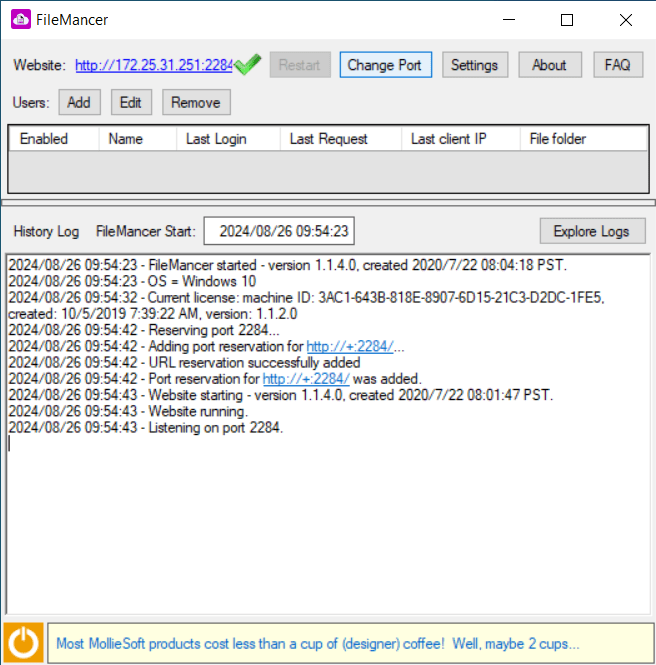Click the Edit user button
This screenshot has height=665, width=656.
(131, 102)
